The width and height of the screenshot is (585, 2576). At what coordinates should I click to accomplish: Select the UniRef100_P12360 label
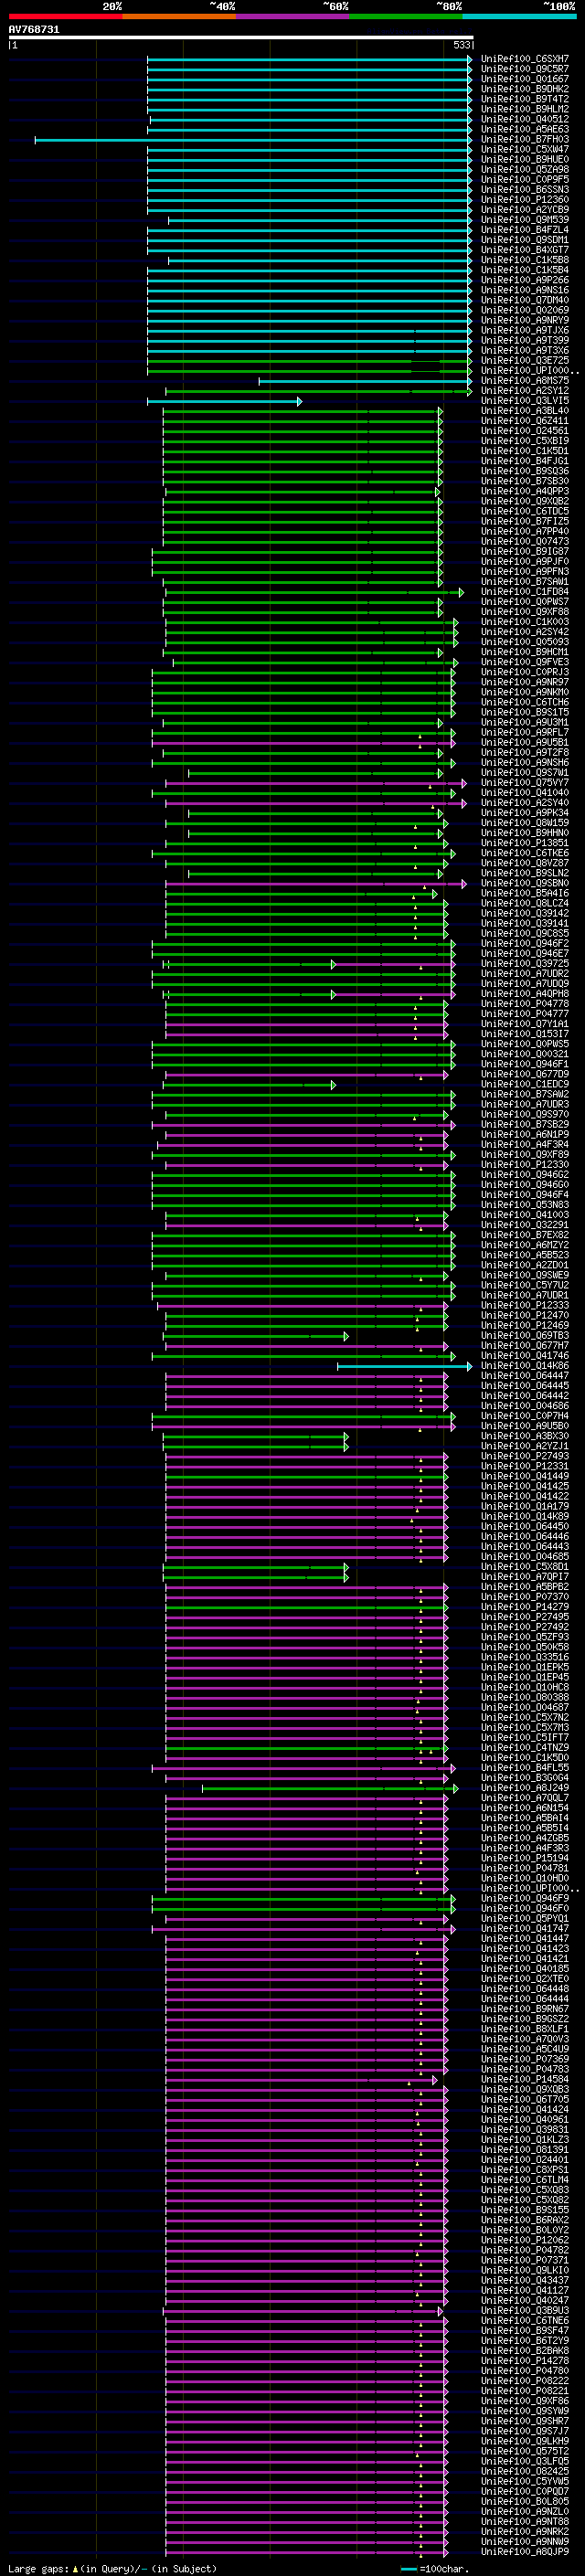tap(525, 200)
